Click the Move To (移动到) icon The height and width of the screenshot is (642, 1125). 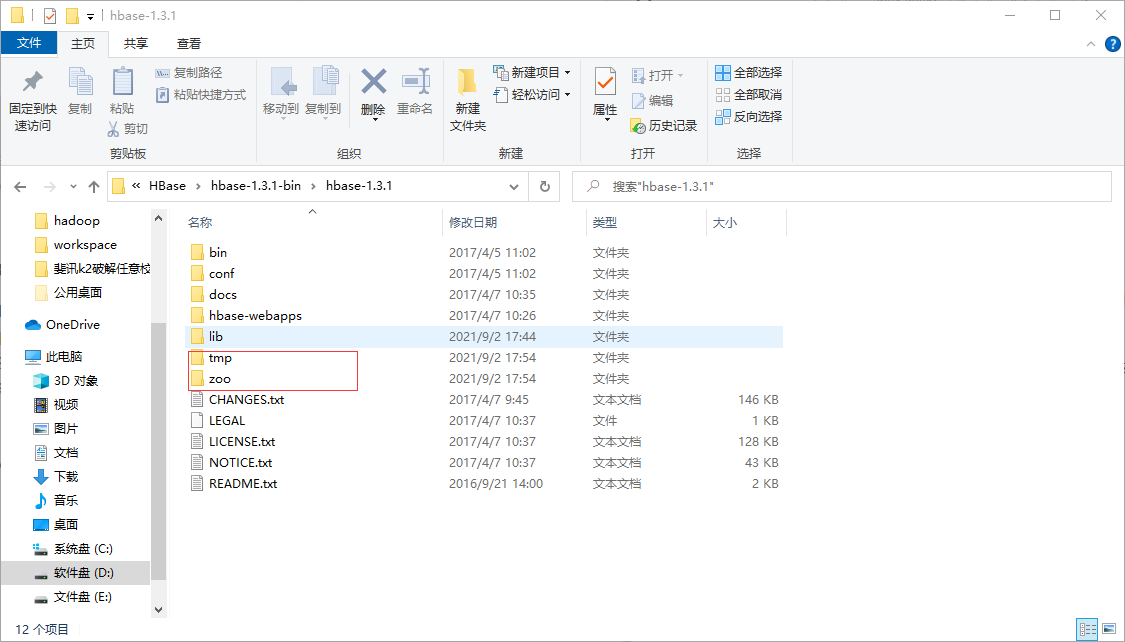point(281,81)
